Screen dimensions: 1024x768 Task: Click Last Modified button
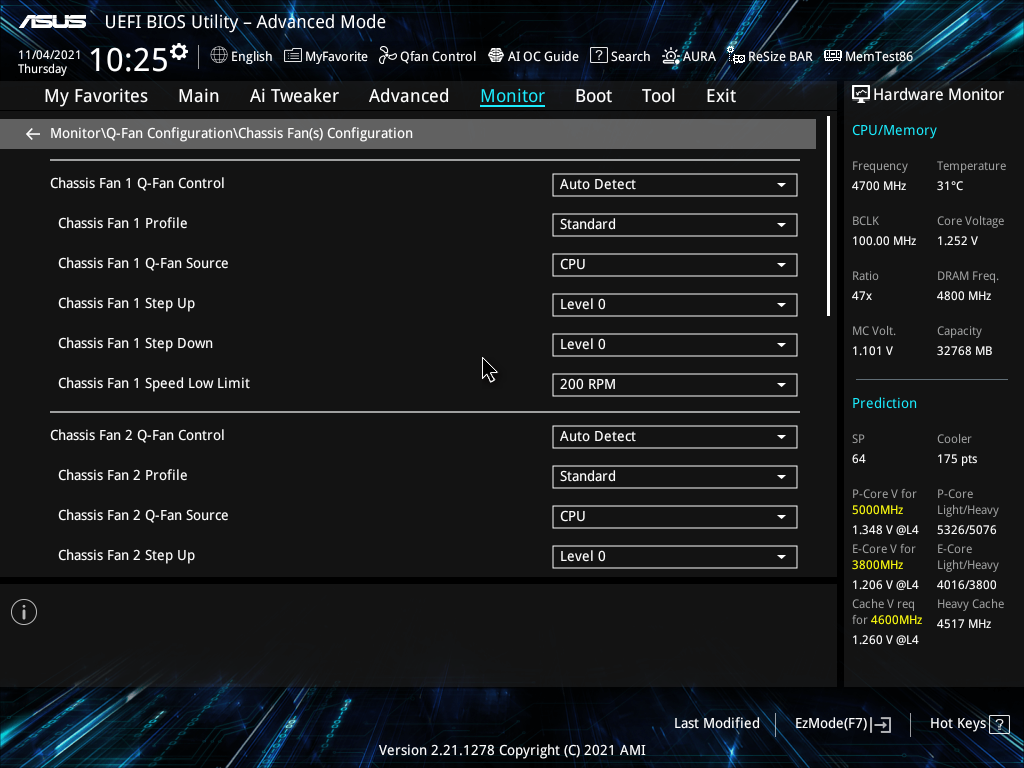pyautogui.click(x=716, y=724)
